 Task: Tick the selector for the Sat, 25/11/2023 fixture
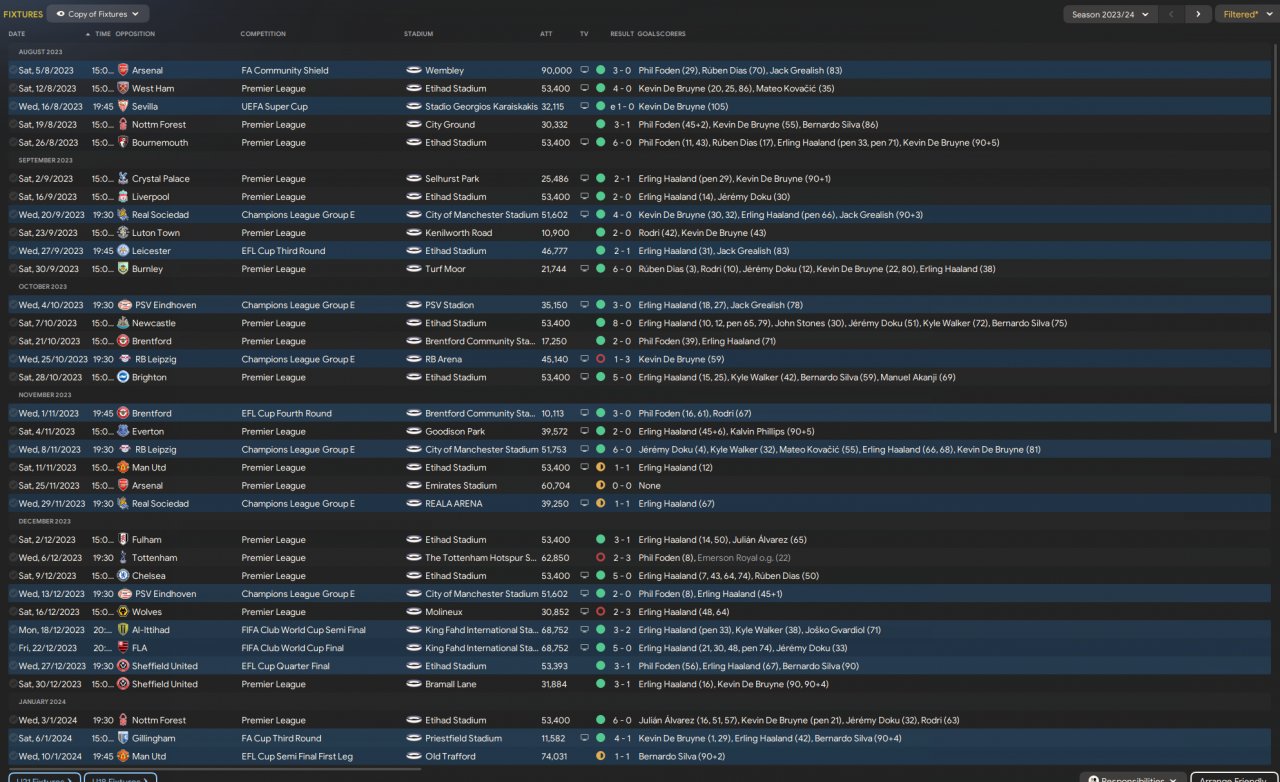point(13,485)
